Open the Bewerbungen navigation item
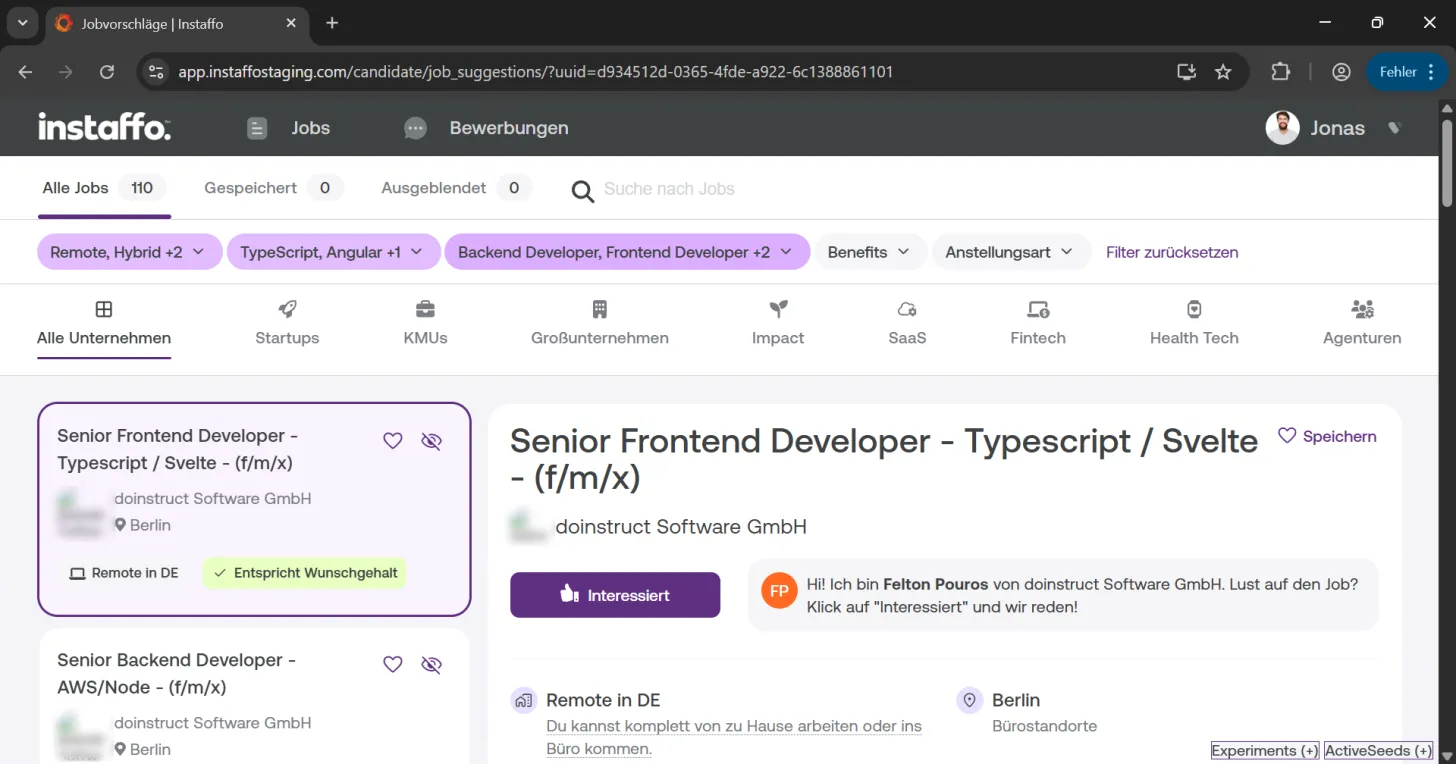 486,128
